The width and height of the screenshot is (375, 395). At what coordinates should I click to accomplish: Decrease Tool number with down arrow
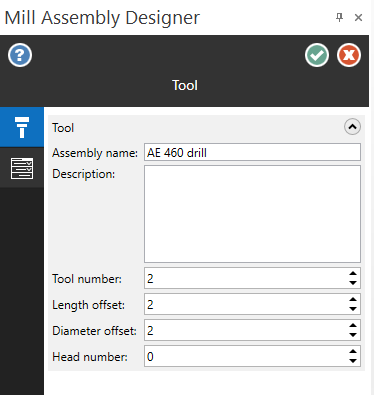tap(353, 283)
